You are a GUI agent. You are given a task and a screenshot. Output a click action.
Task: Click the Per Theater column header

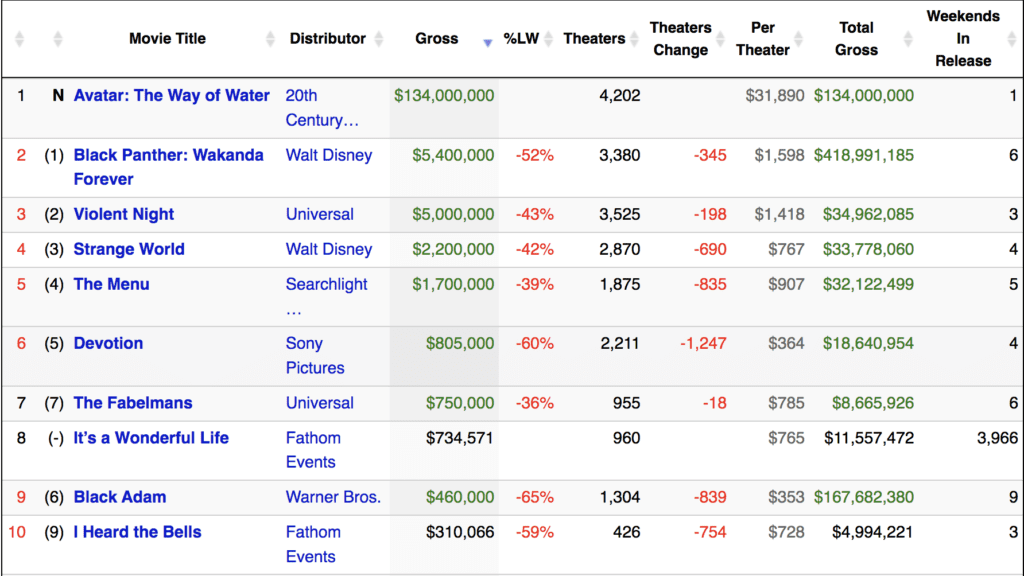click(x=762, y=39)
